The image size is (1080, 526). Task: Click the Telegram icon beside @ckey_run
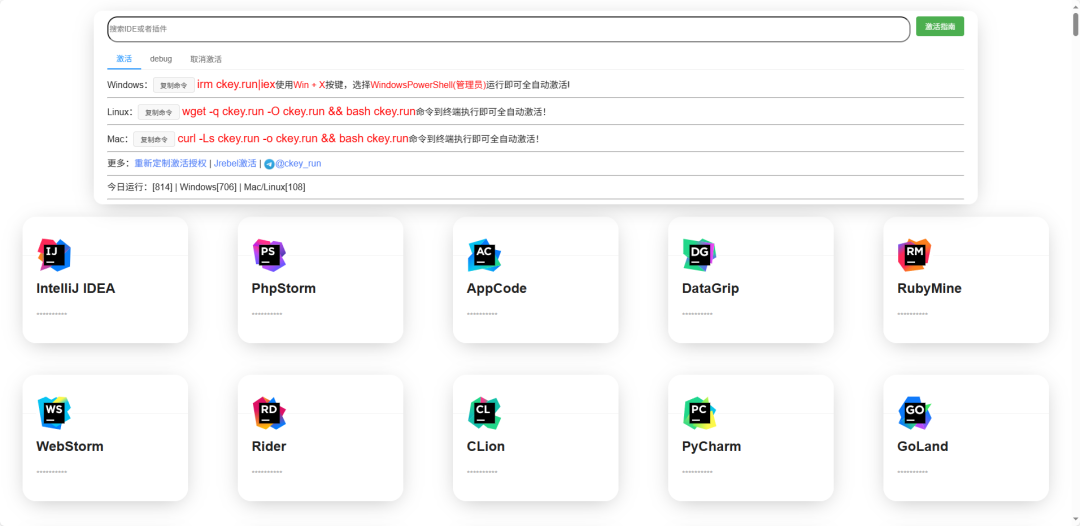click(269, 164)
